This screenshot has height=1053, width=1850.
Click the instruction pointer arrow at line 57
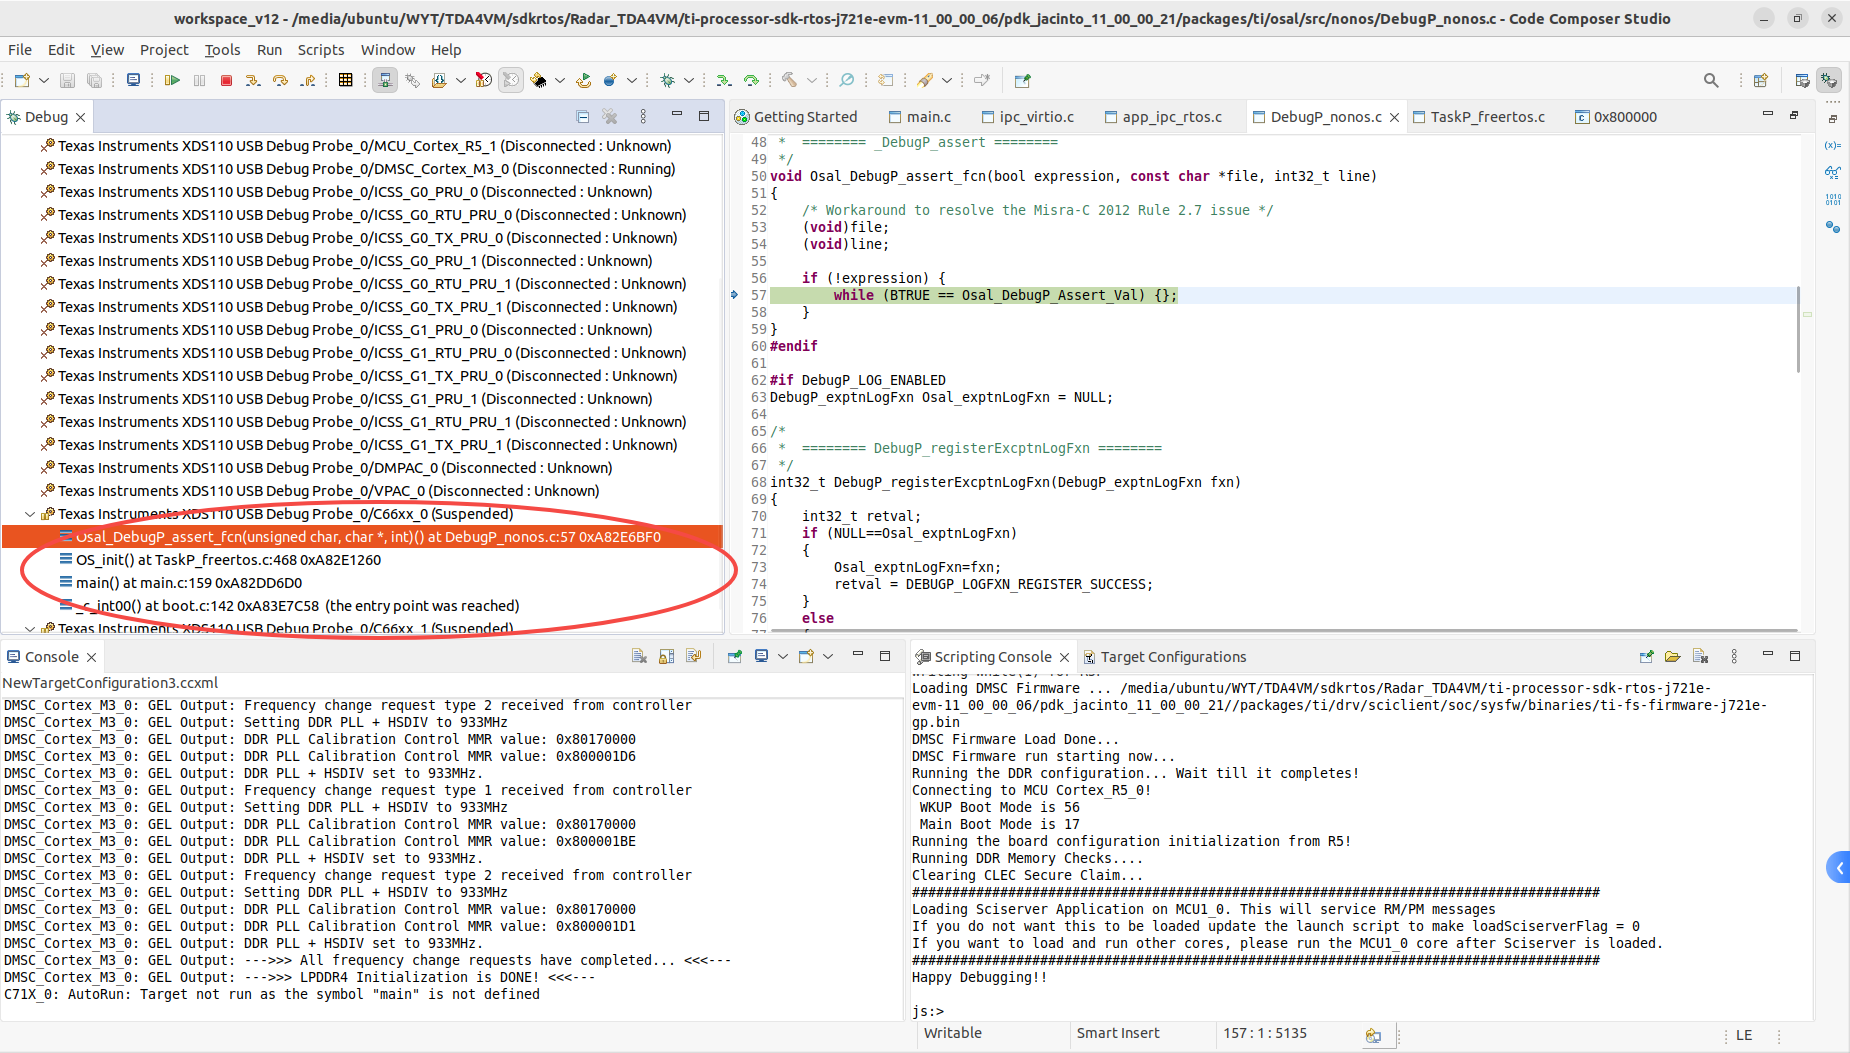tap(734, 295)
